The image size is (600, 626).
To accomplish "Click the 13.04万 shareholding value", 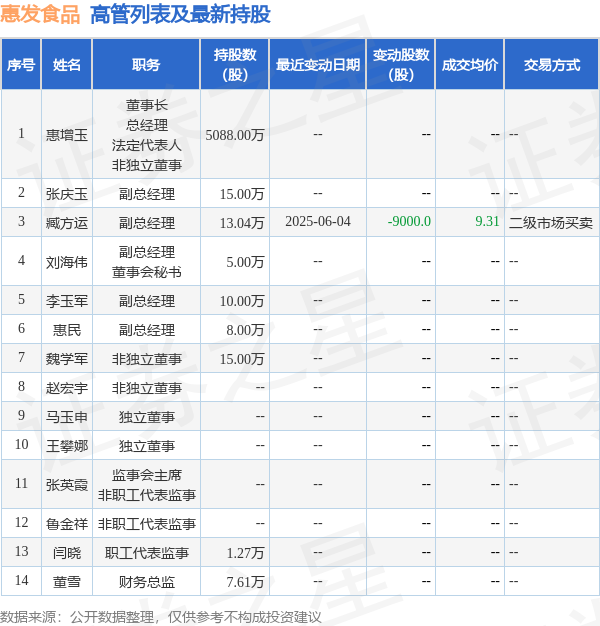I will point(242,223).
